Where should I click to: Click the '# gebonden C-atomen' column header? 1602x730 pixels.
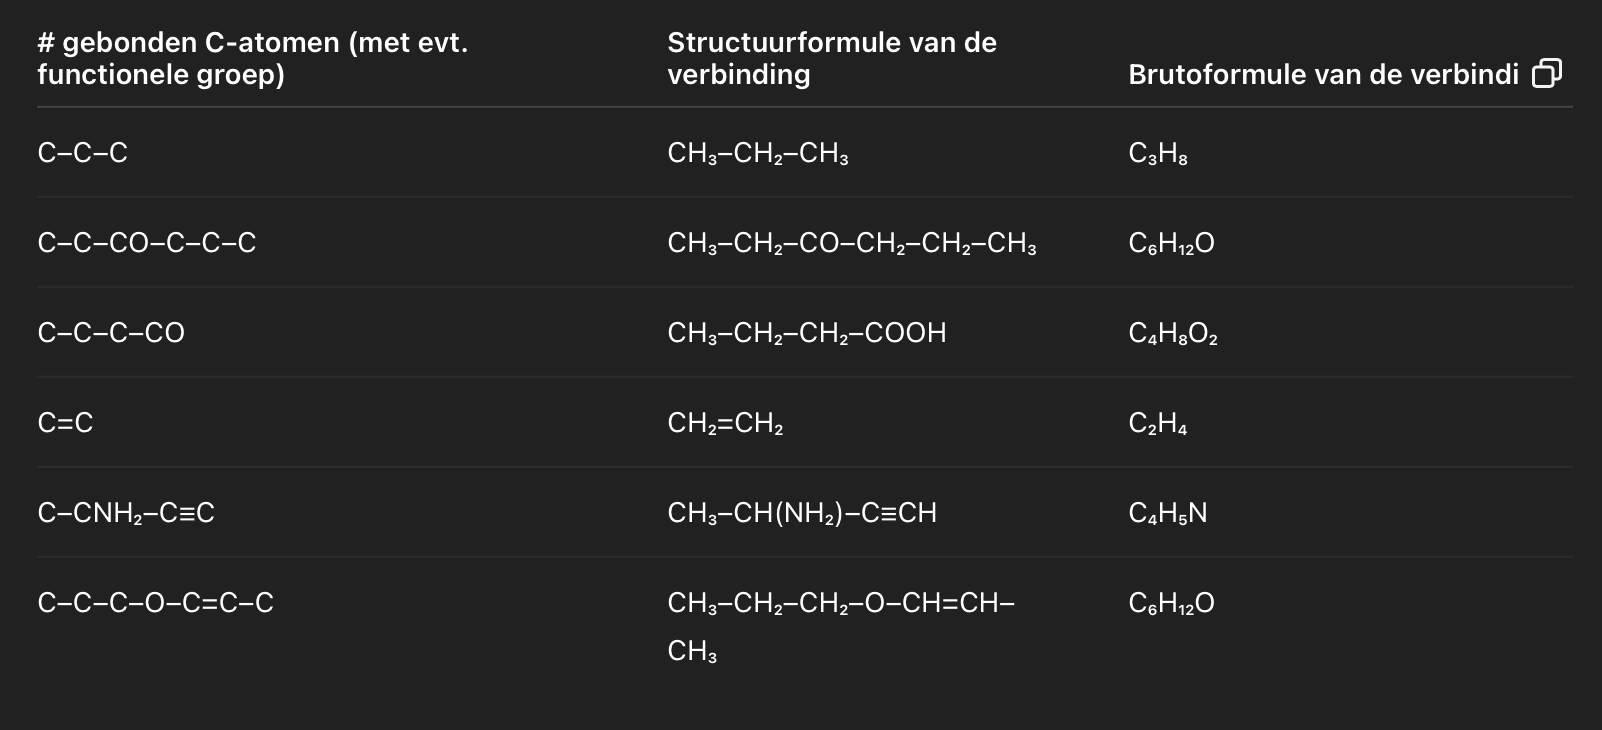(x=253, y=58)
